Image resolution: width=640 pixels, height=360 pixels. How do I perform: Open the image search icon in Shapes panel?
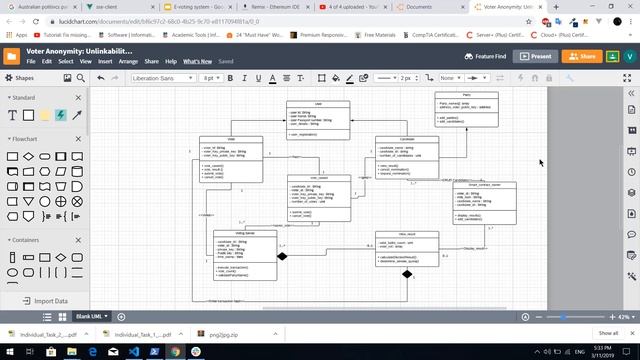click(67, 78)
